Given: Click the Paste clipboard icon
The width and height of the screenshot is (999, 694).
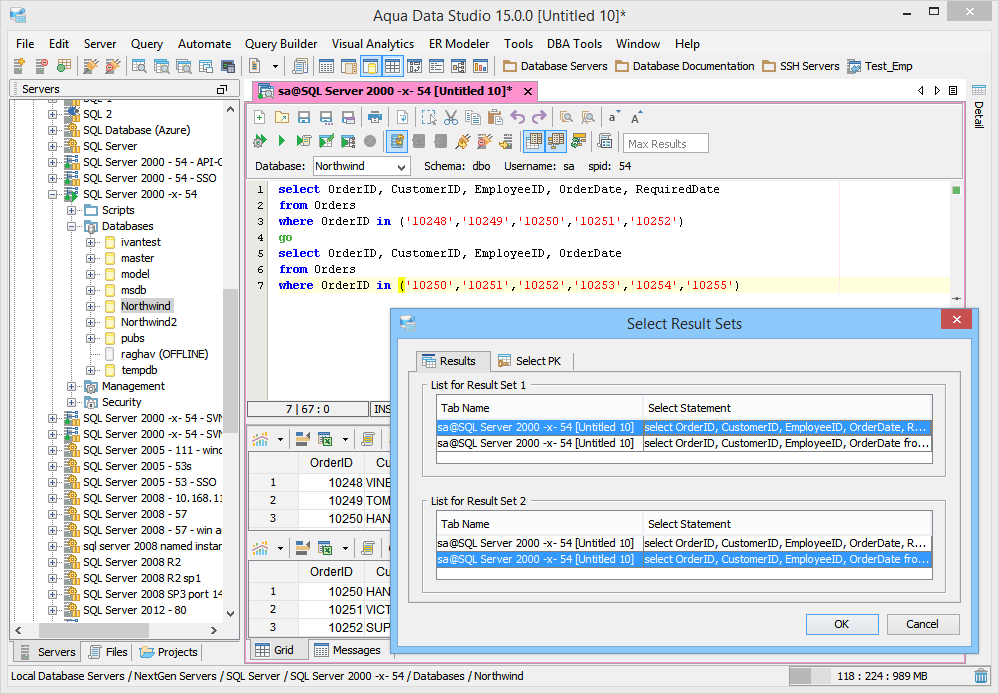Looking at the screenshot, I should [x=495, y=117].
